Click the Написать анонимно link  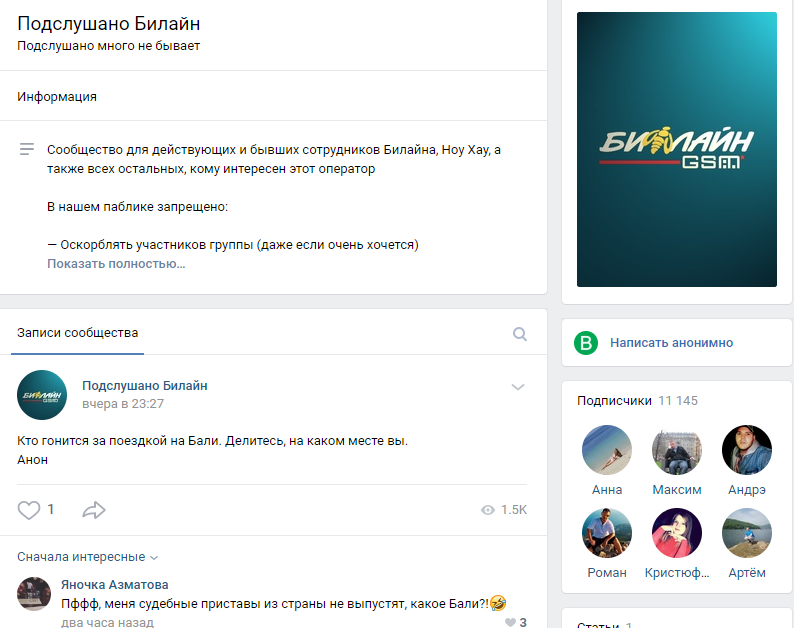pos(671,343)
